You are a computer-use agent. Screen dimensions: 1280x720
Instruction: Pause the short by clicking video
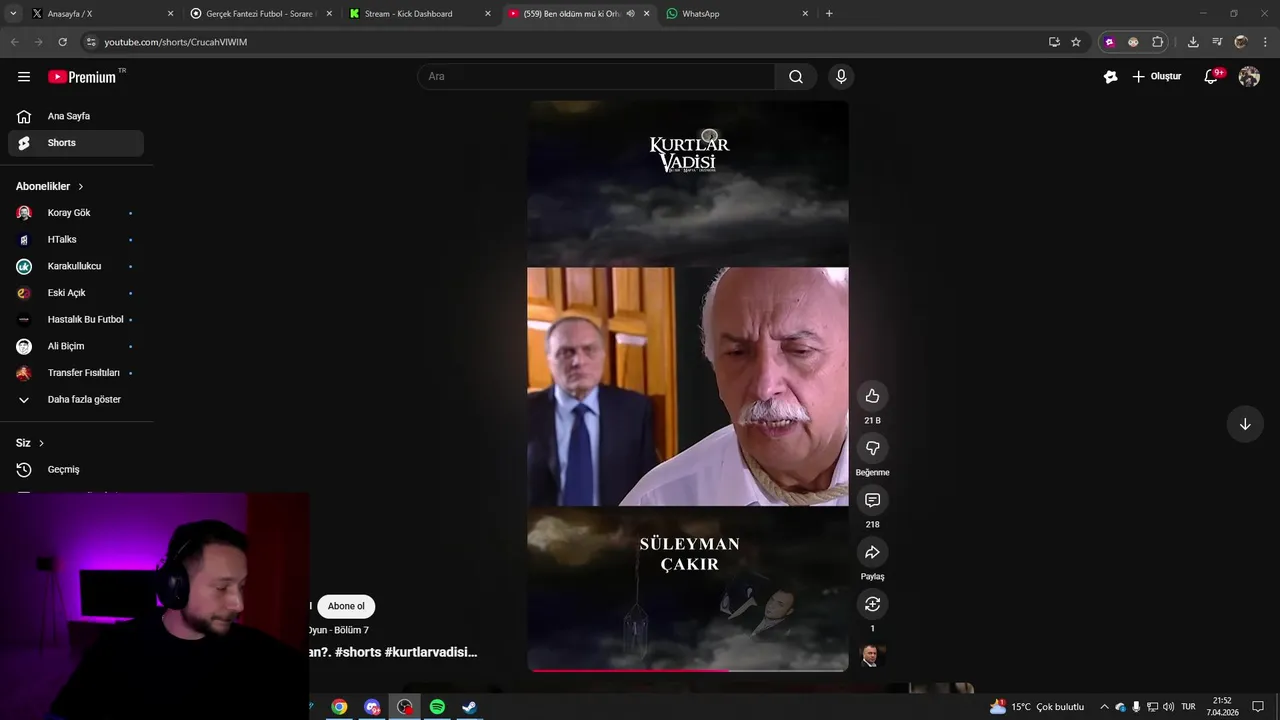688,386
